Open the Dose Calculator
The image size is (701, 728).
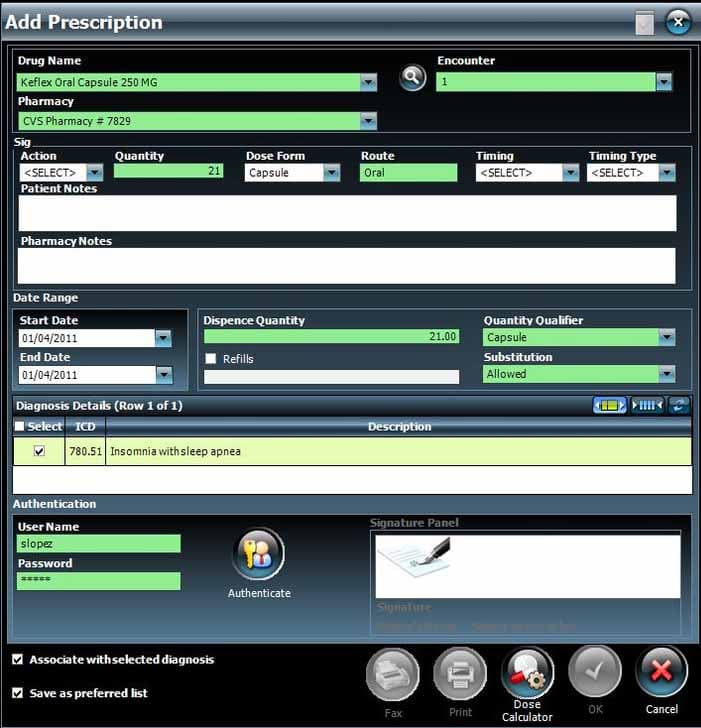[x=527, y=674]
